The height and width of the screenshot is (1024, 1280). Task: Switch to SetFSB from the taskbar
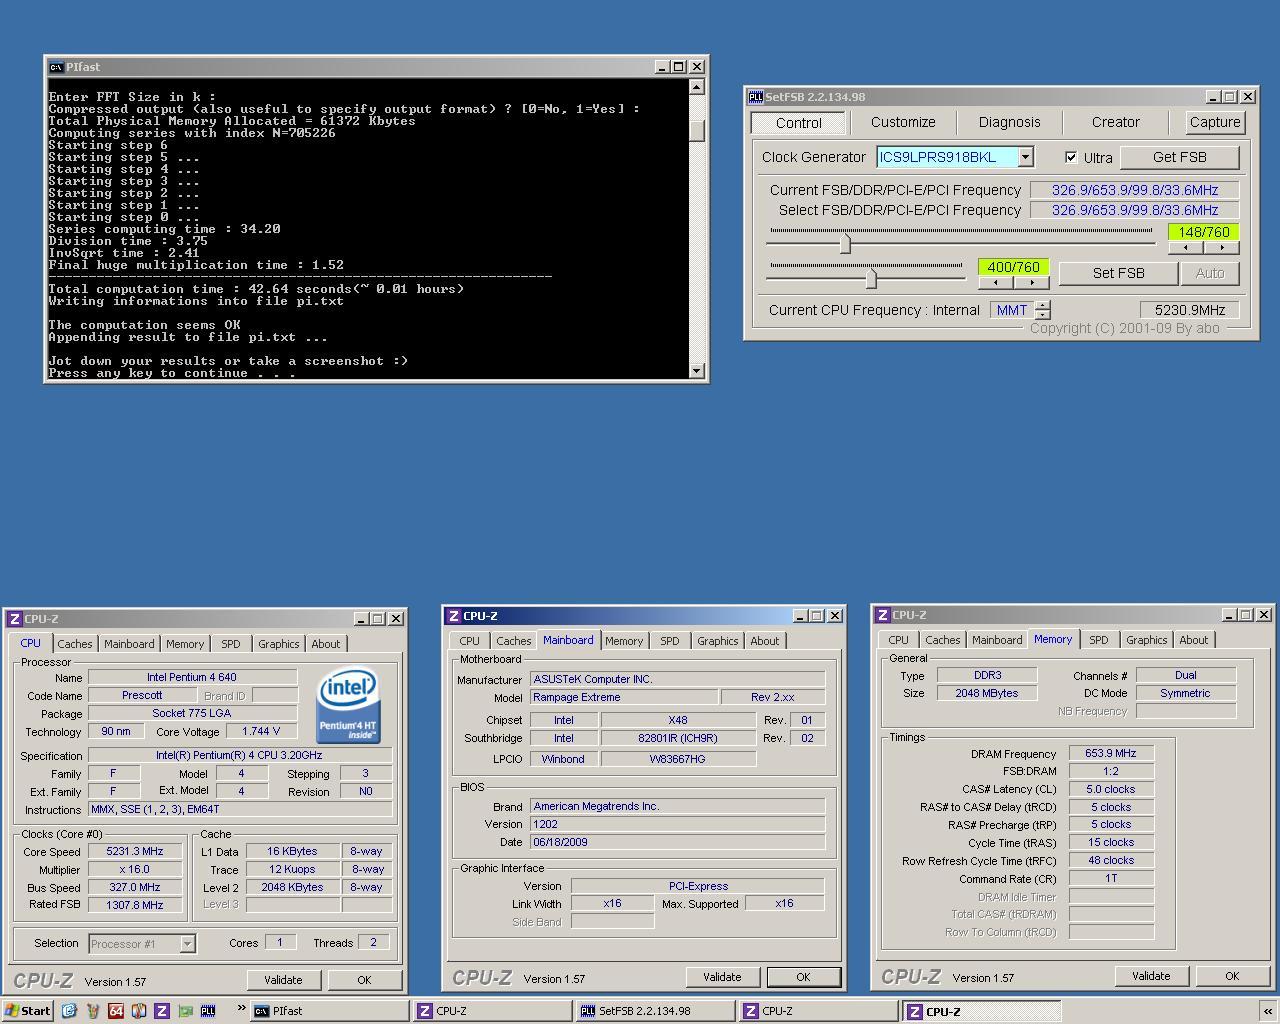(x=655, y=1011)
